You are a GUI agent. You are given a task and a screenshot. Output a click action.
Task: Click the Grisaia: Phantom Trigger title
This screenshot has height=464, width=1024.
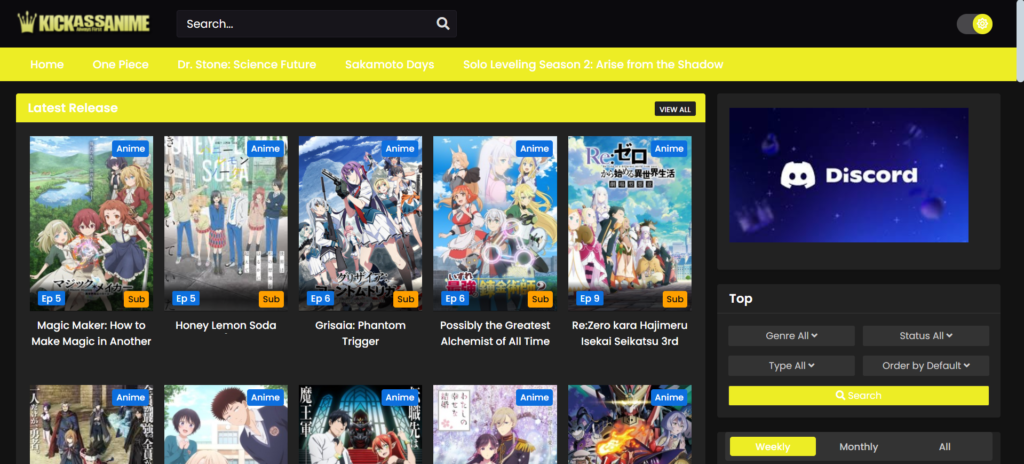click(360, 333)
